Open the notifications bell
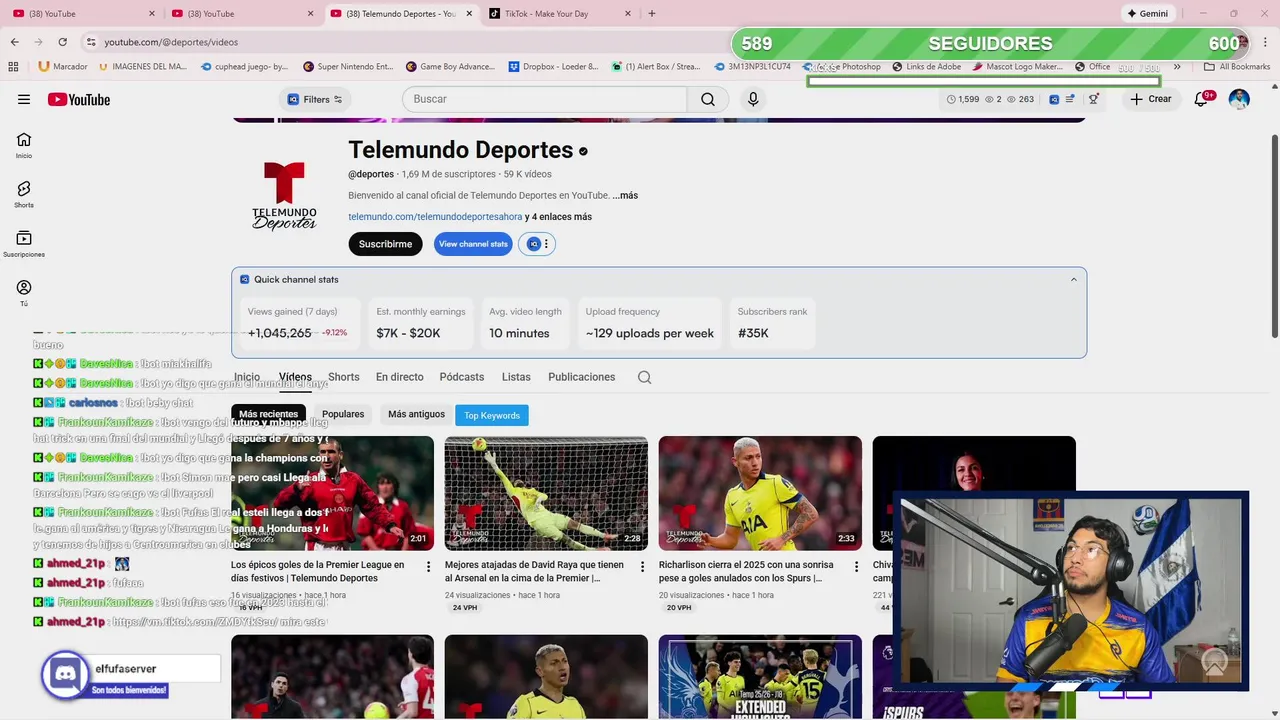The height and width of the screenshot is (720, 1280). coord(1201,99)
